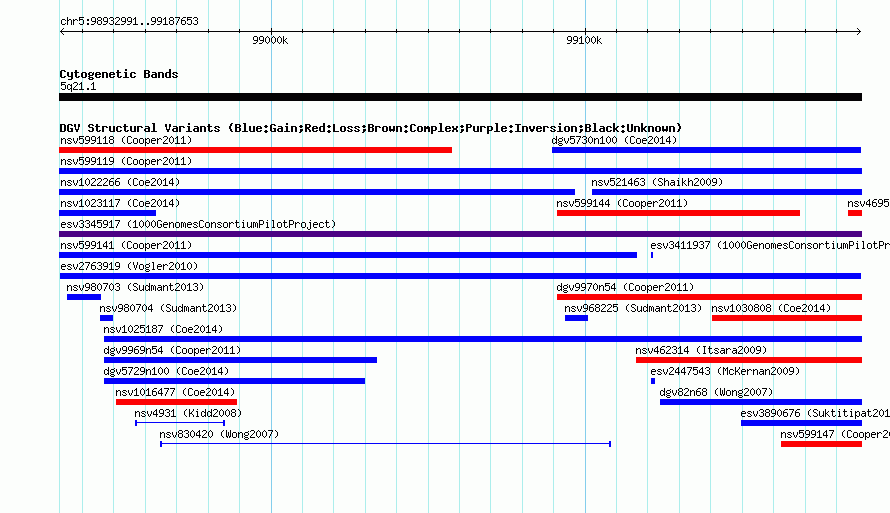Image resolution: width=890 pixels, height=513 pixels.
Task: Click the nsv968225 (Sudmant2013) label
Action: point(633,308)
